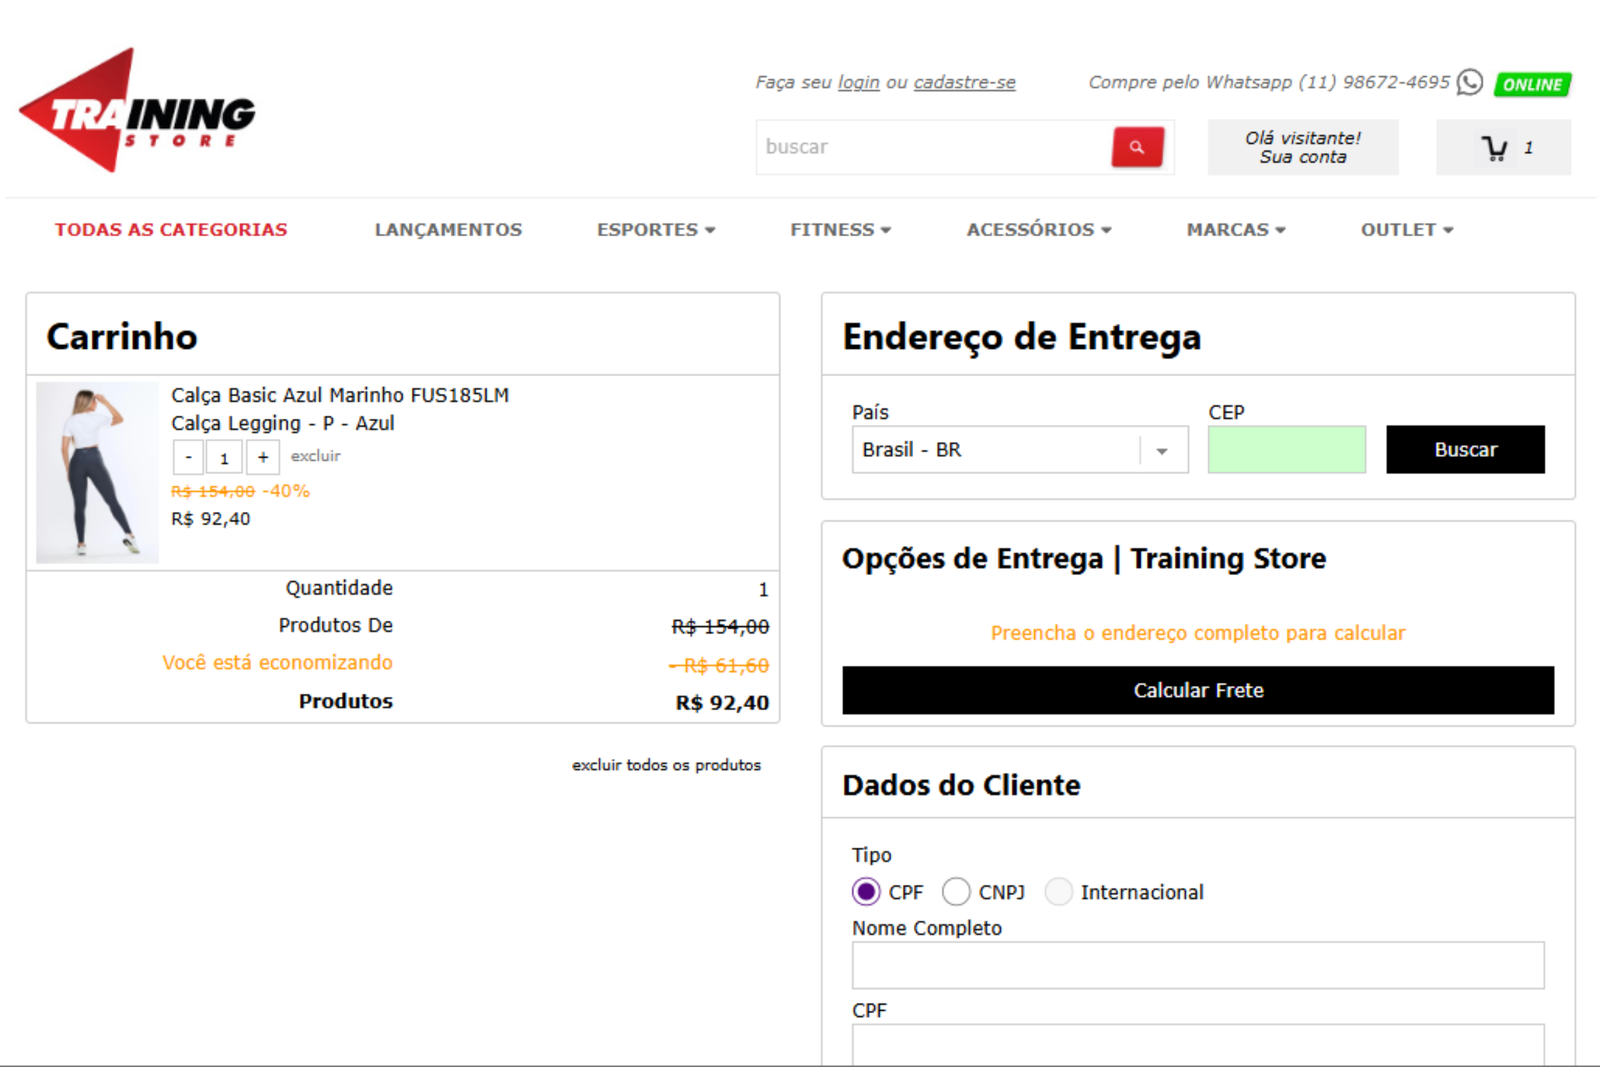Expand the ACESSÓRIOS menu
This screenshot has height=1067, width=1600.
(x=1038, y=229)
